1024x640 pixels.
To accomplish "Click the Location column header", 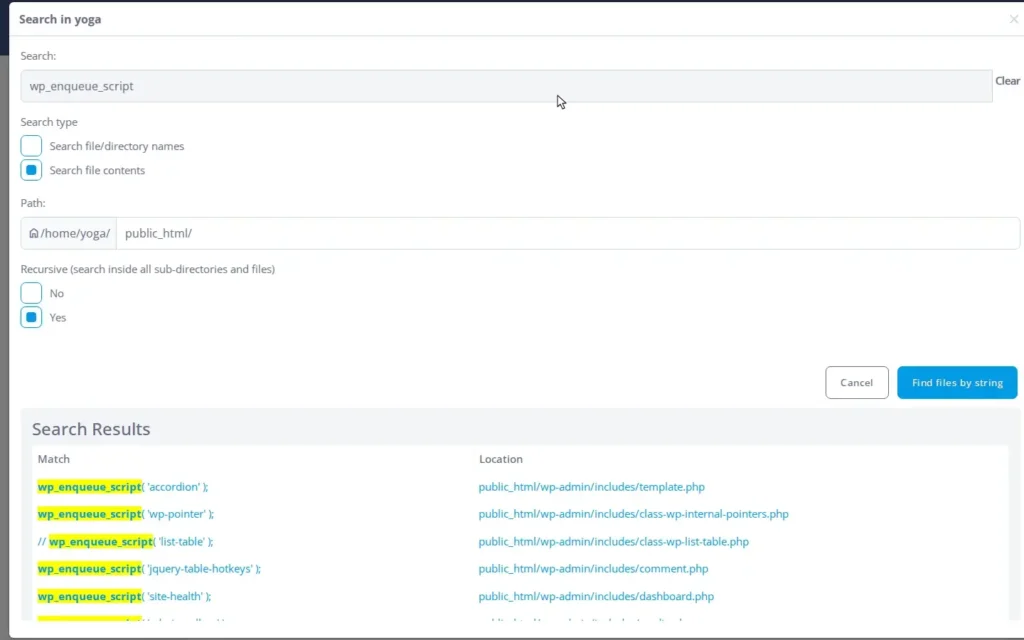I will click(500, 459).
